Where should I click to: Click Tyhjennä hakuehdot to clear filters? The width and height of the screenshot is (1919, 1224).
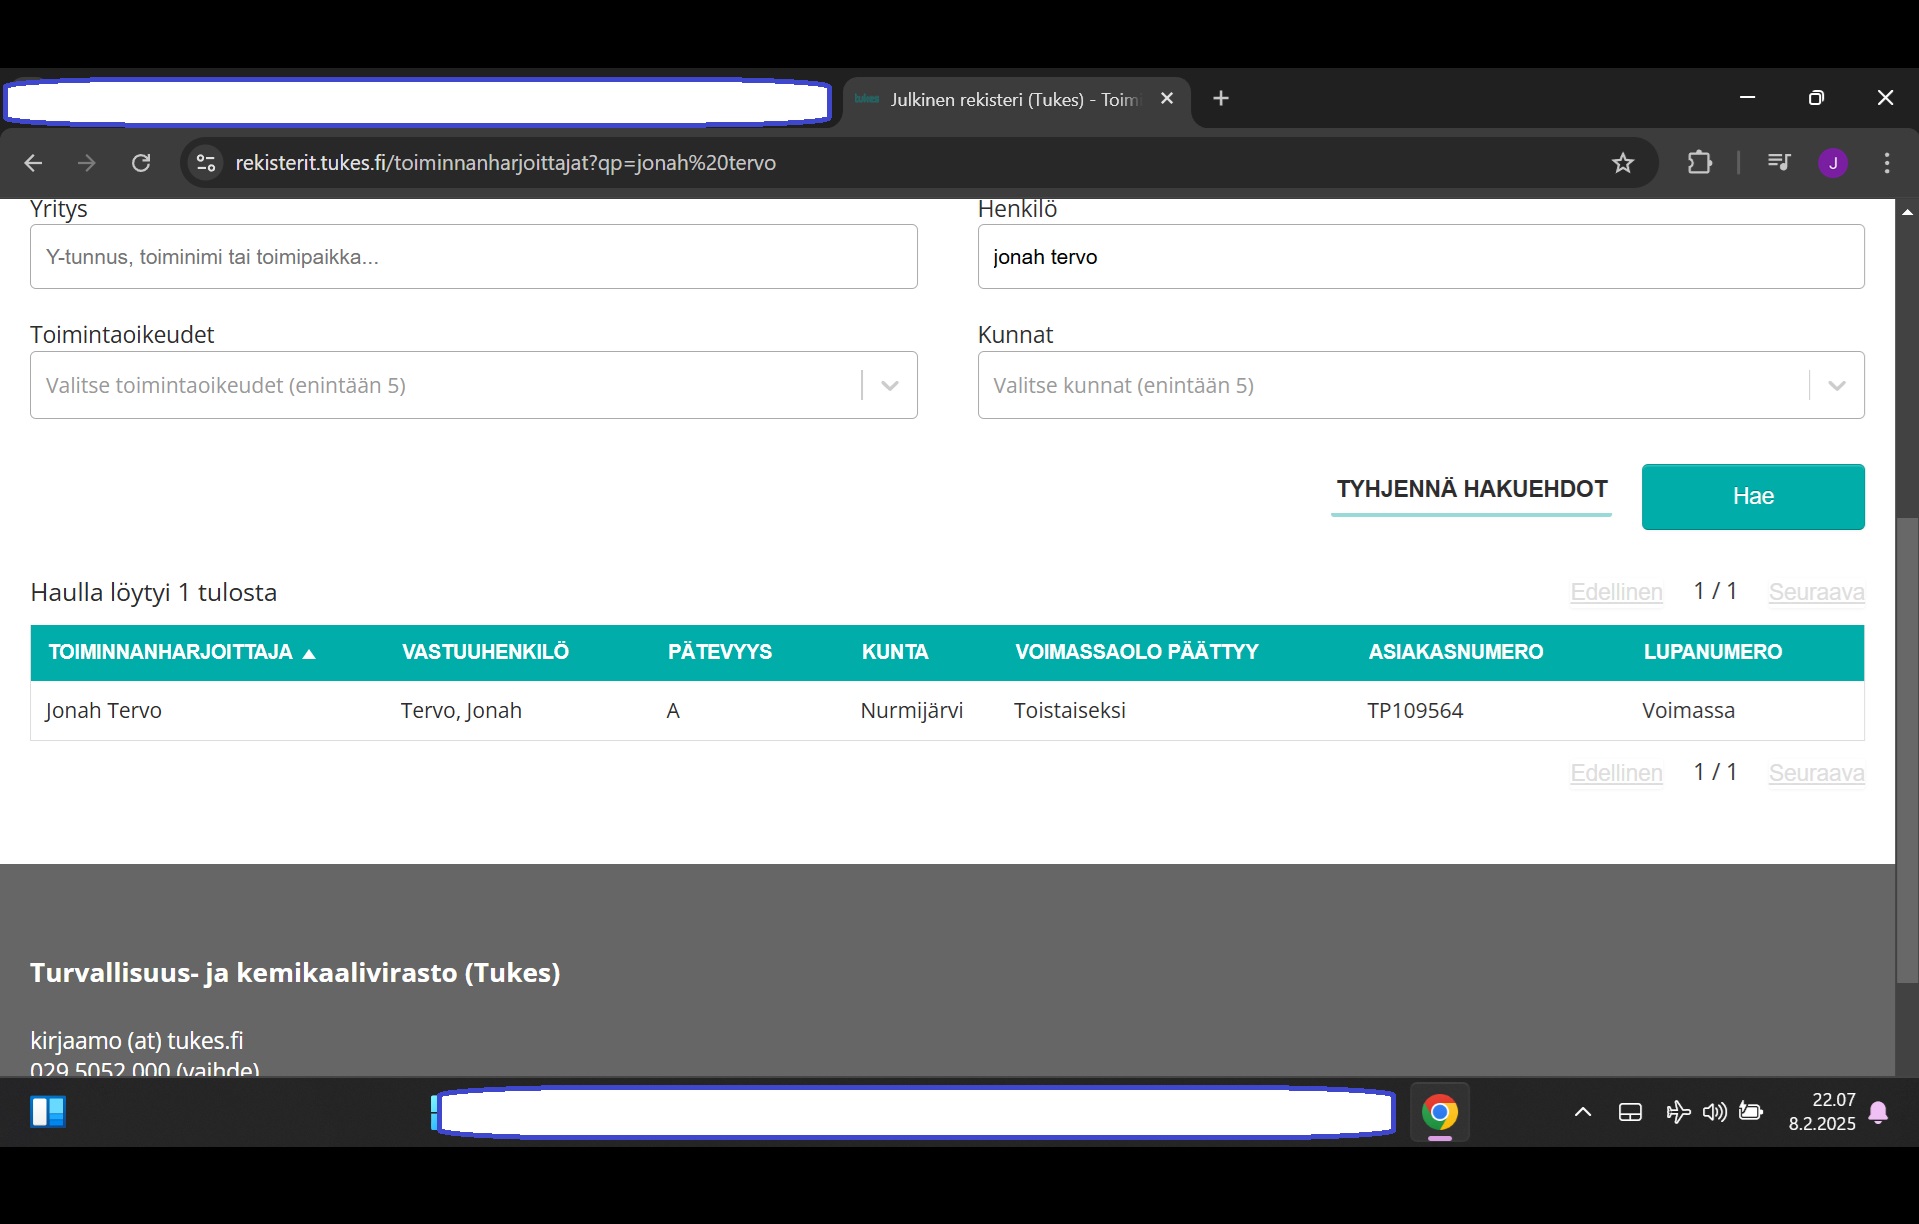click(x=1471, y=489)
